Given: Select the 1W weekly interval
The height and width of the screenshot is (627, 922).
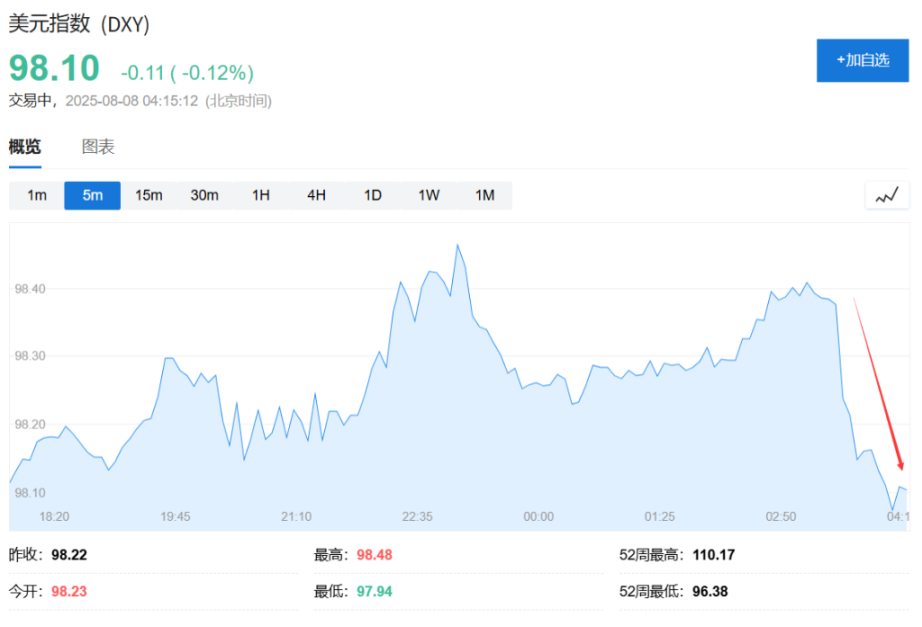Looking at the screenshot, I should 429,196.
